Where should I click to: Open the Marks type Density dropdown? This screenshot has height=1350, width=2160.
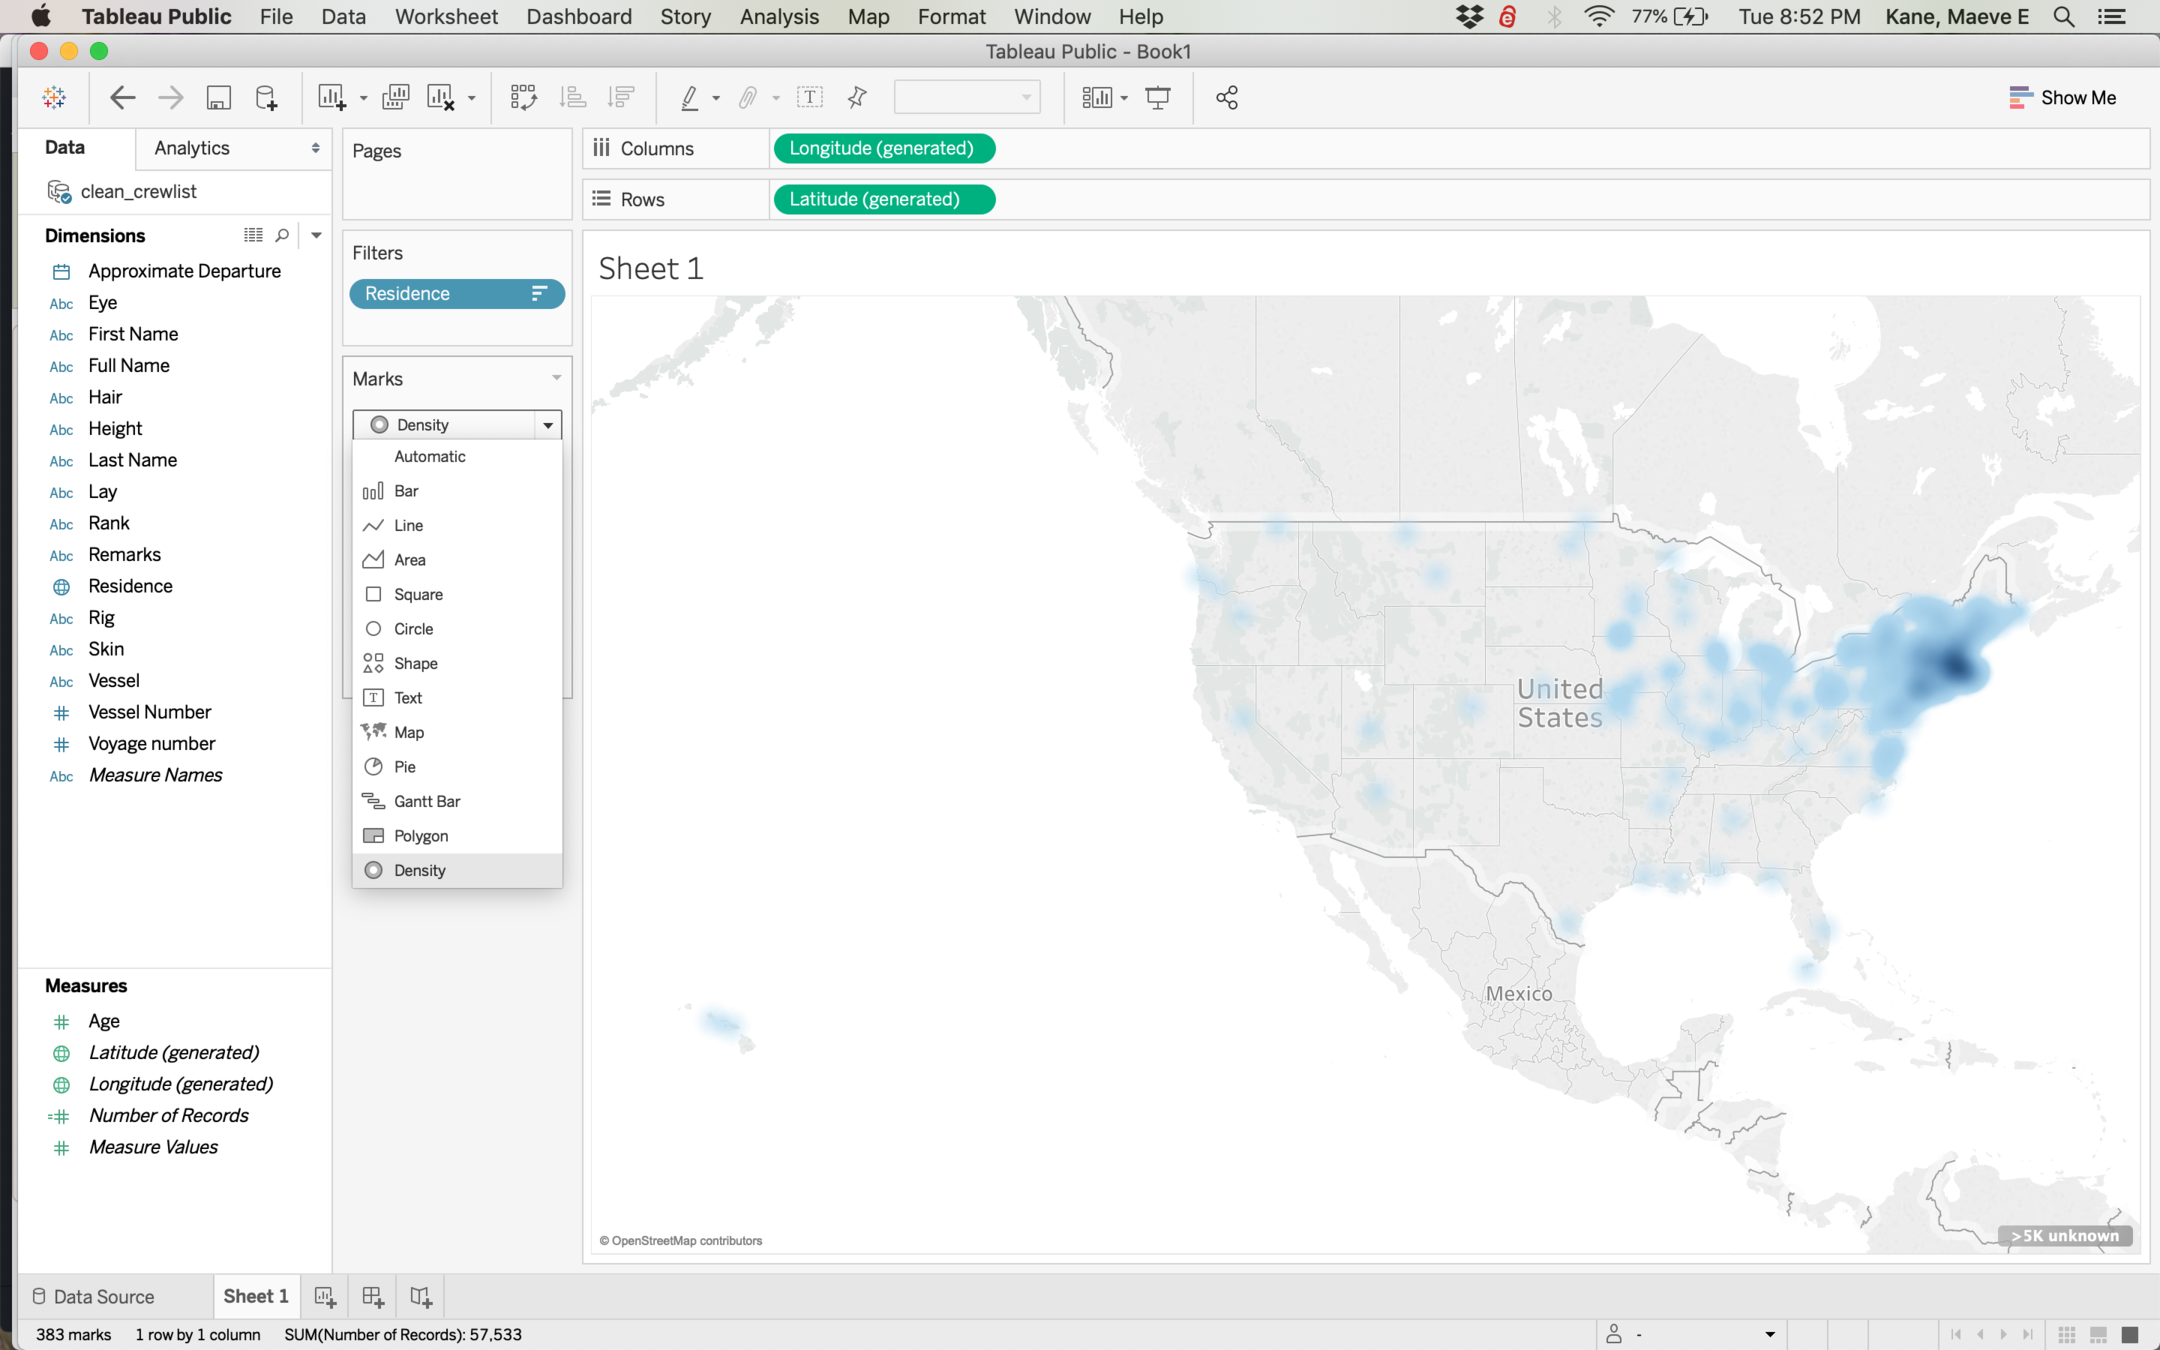coord(457,425)
